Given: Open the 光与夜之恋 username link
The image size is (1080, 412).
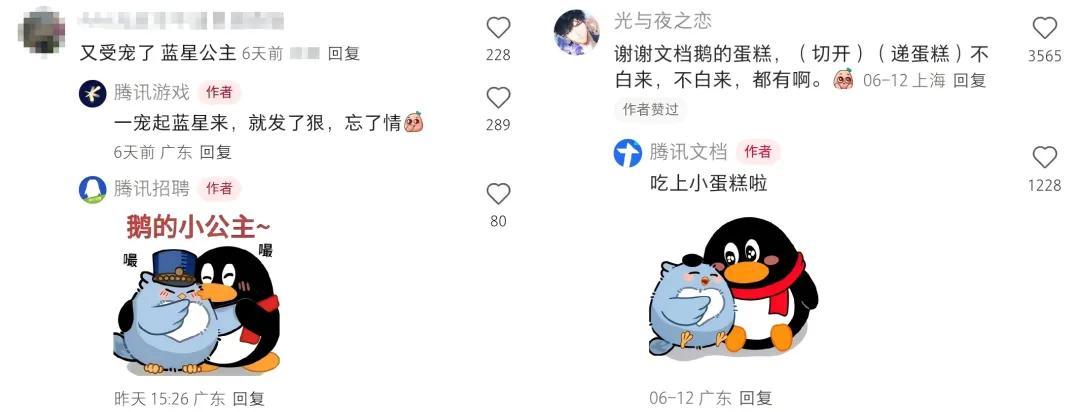Looking at the screenshot, I should 663,21.
